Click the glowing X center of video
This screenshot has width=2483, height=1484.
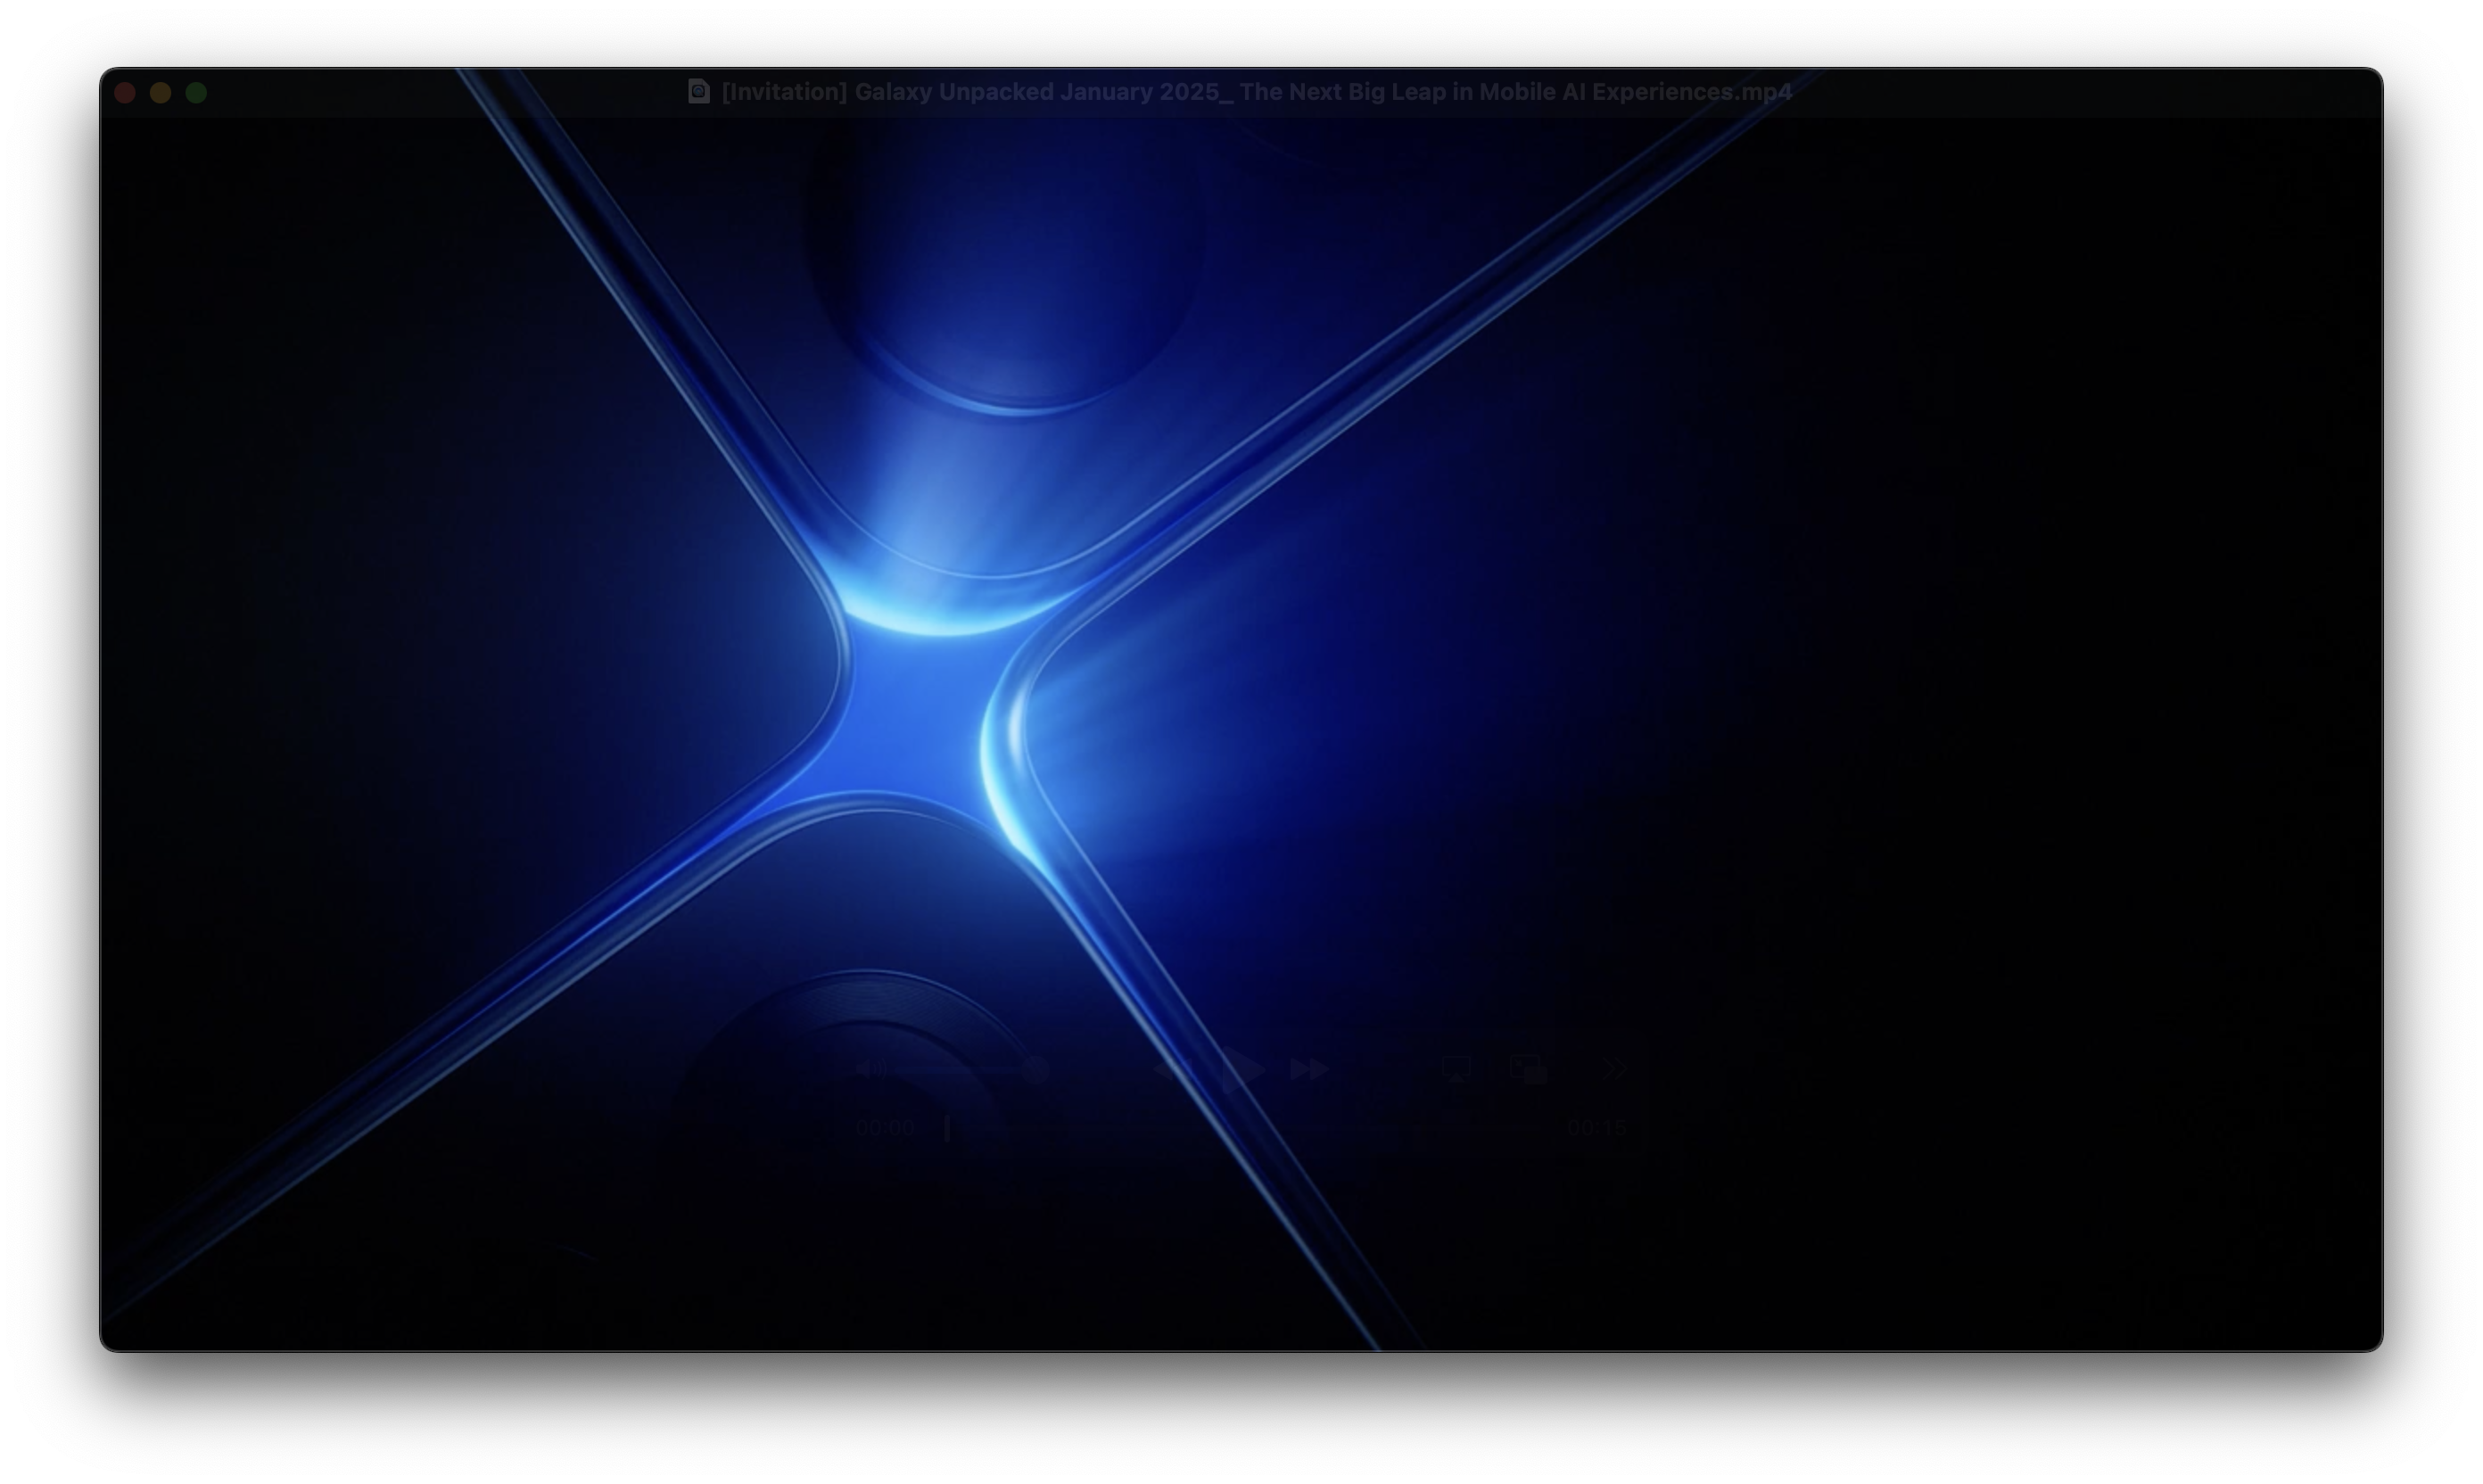[x=915, y=712]
